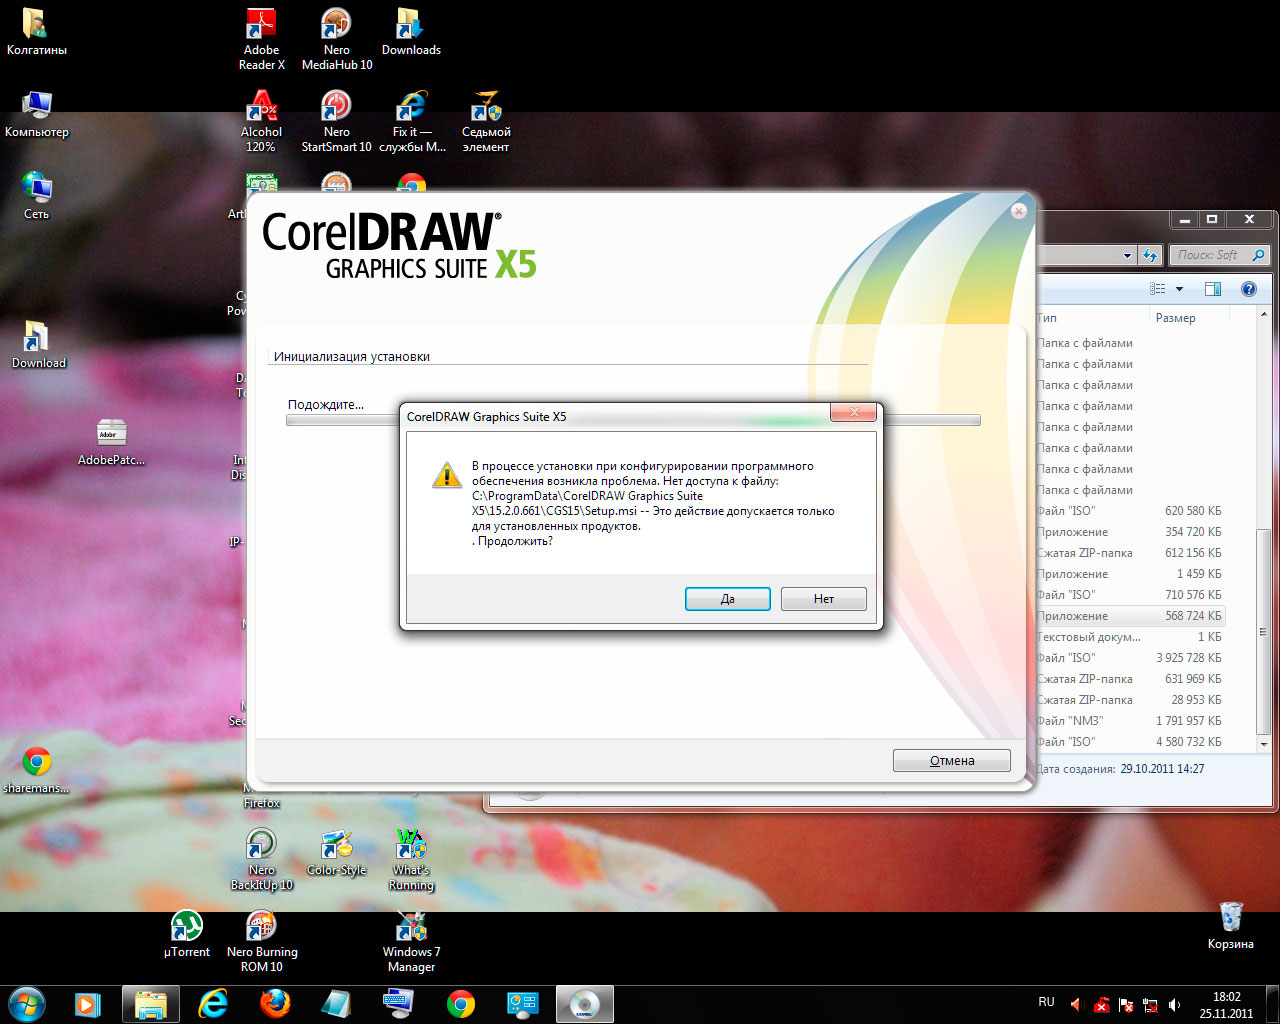Click the Explorer scrollbar down arrow

pos(1264,744)
